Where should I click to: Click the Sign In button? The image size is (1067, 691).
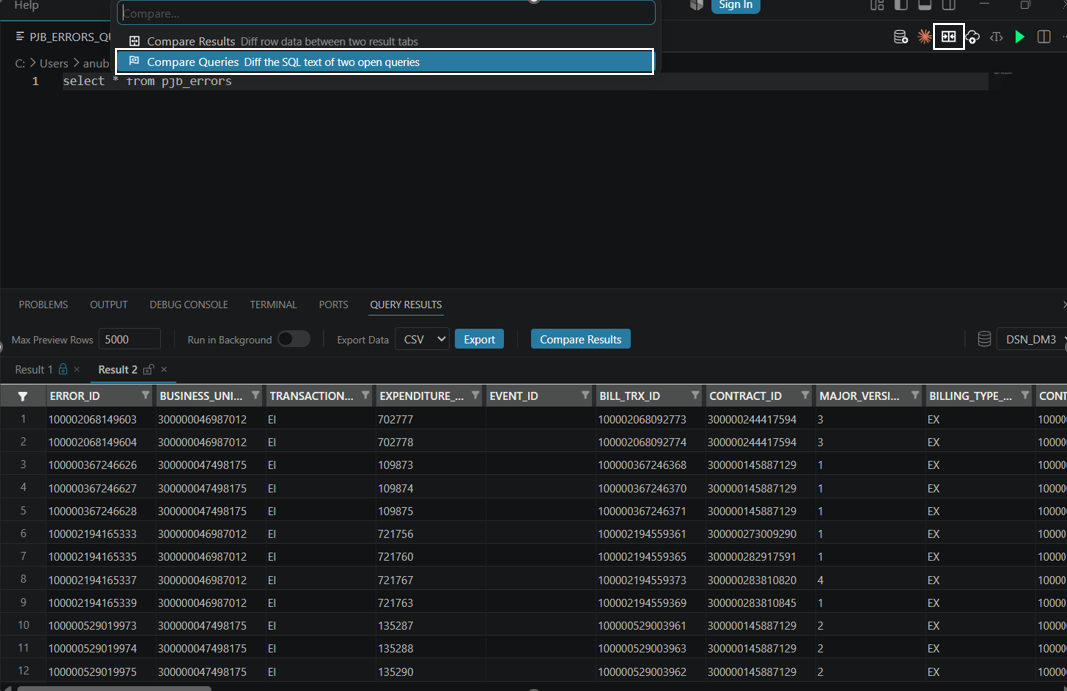[x=736, y=5]
